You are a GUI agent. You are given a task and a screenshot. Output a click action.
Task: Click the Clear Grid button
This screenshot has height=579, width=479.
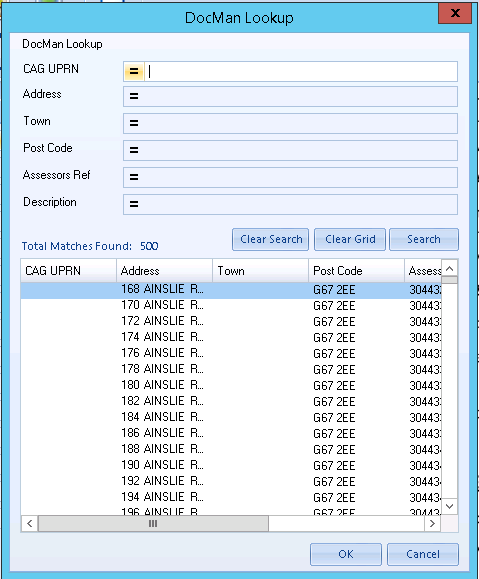[350, 239]
